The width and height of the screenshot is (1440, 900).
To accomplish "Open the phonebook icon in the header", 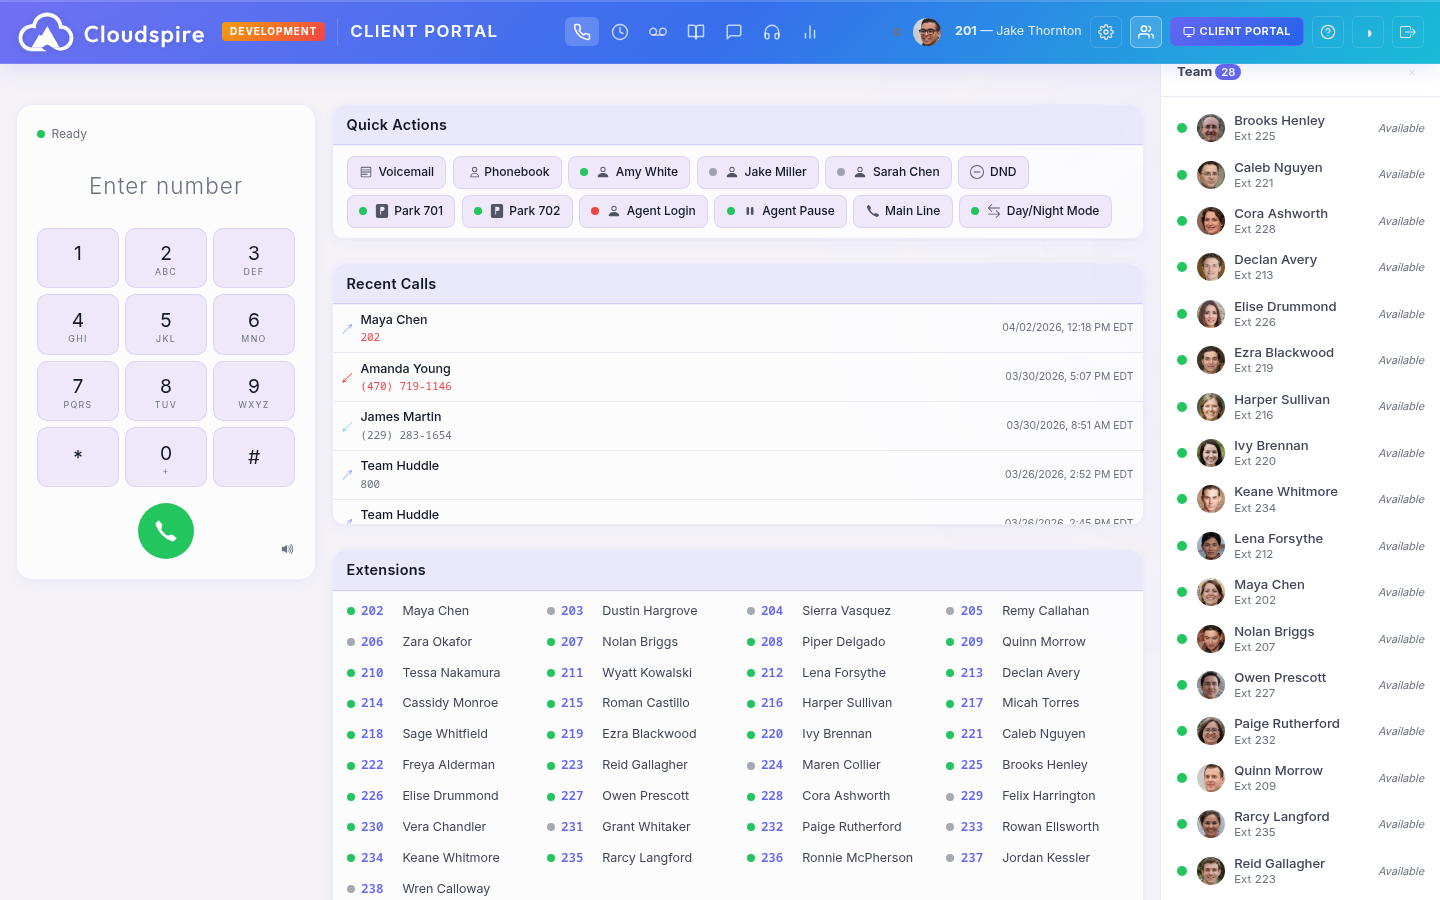I will pos(696,31).
